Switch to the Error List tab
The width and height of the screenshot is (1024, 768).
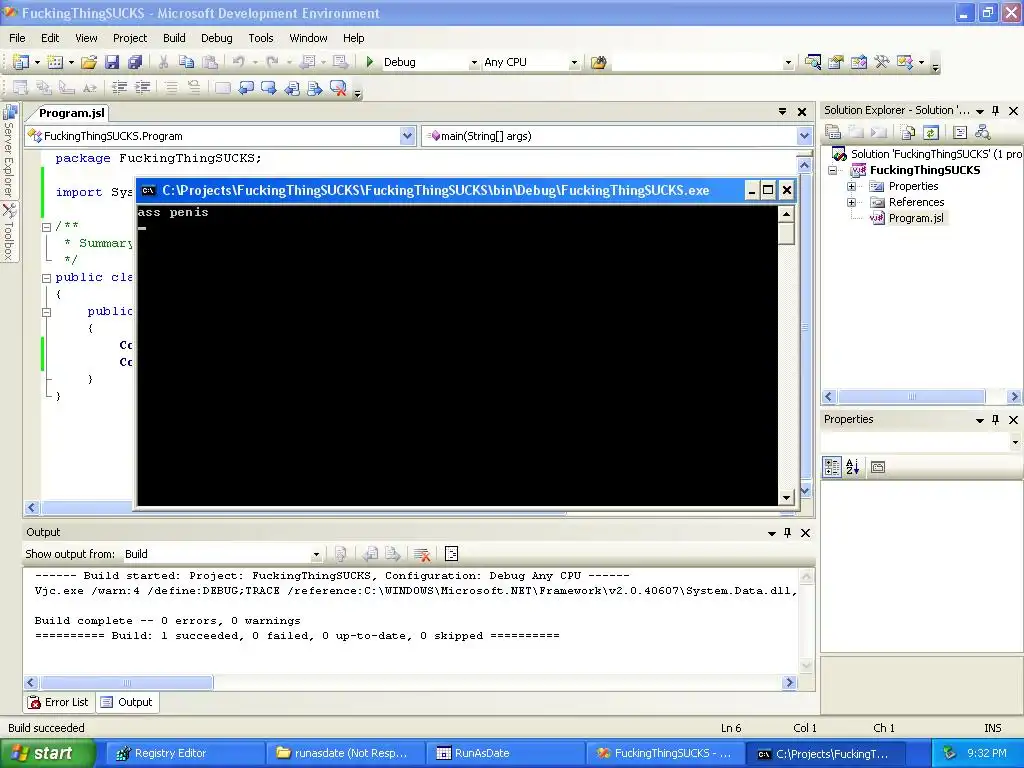click(59, 703)
